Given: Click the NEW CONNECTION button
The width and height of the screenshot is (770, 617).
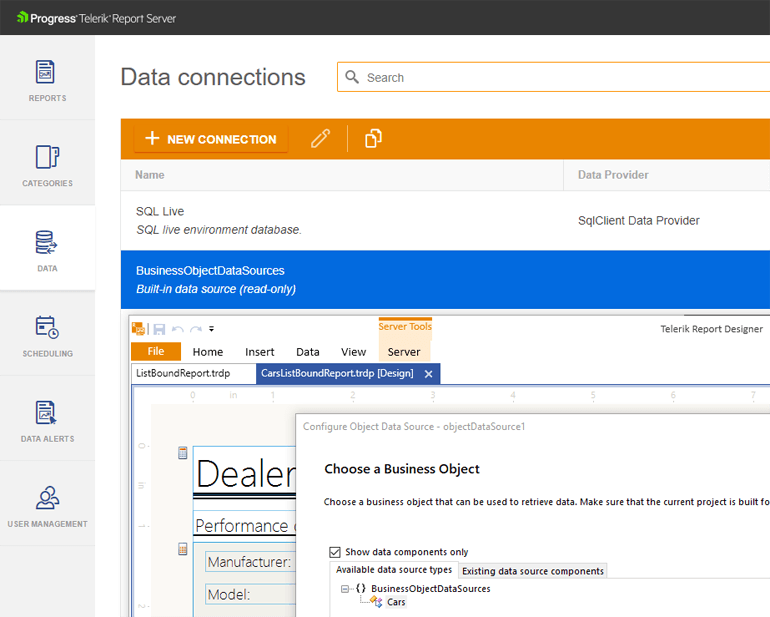Looking at the screenshot, I should (211, 139).
